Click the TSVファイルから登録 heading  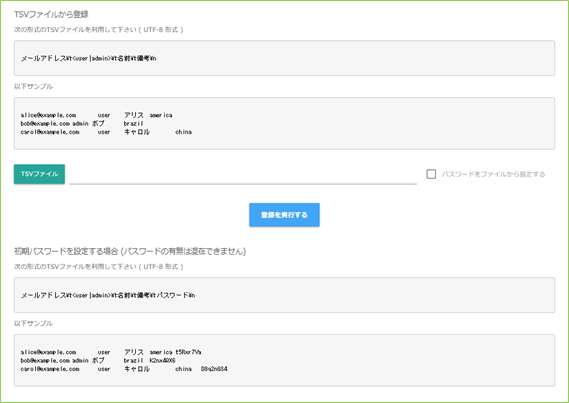coord(51,14)
